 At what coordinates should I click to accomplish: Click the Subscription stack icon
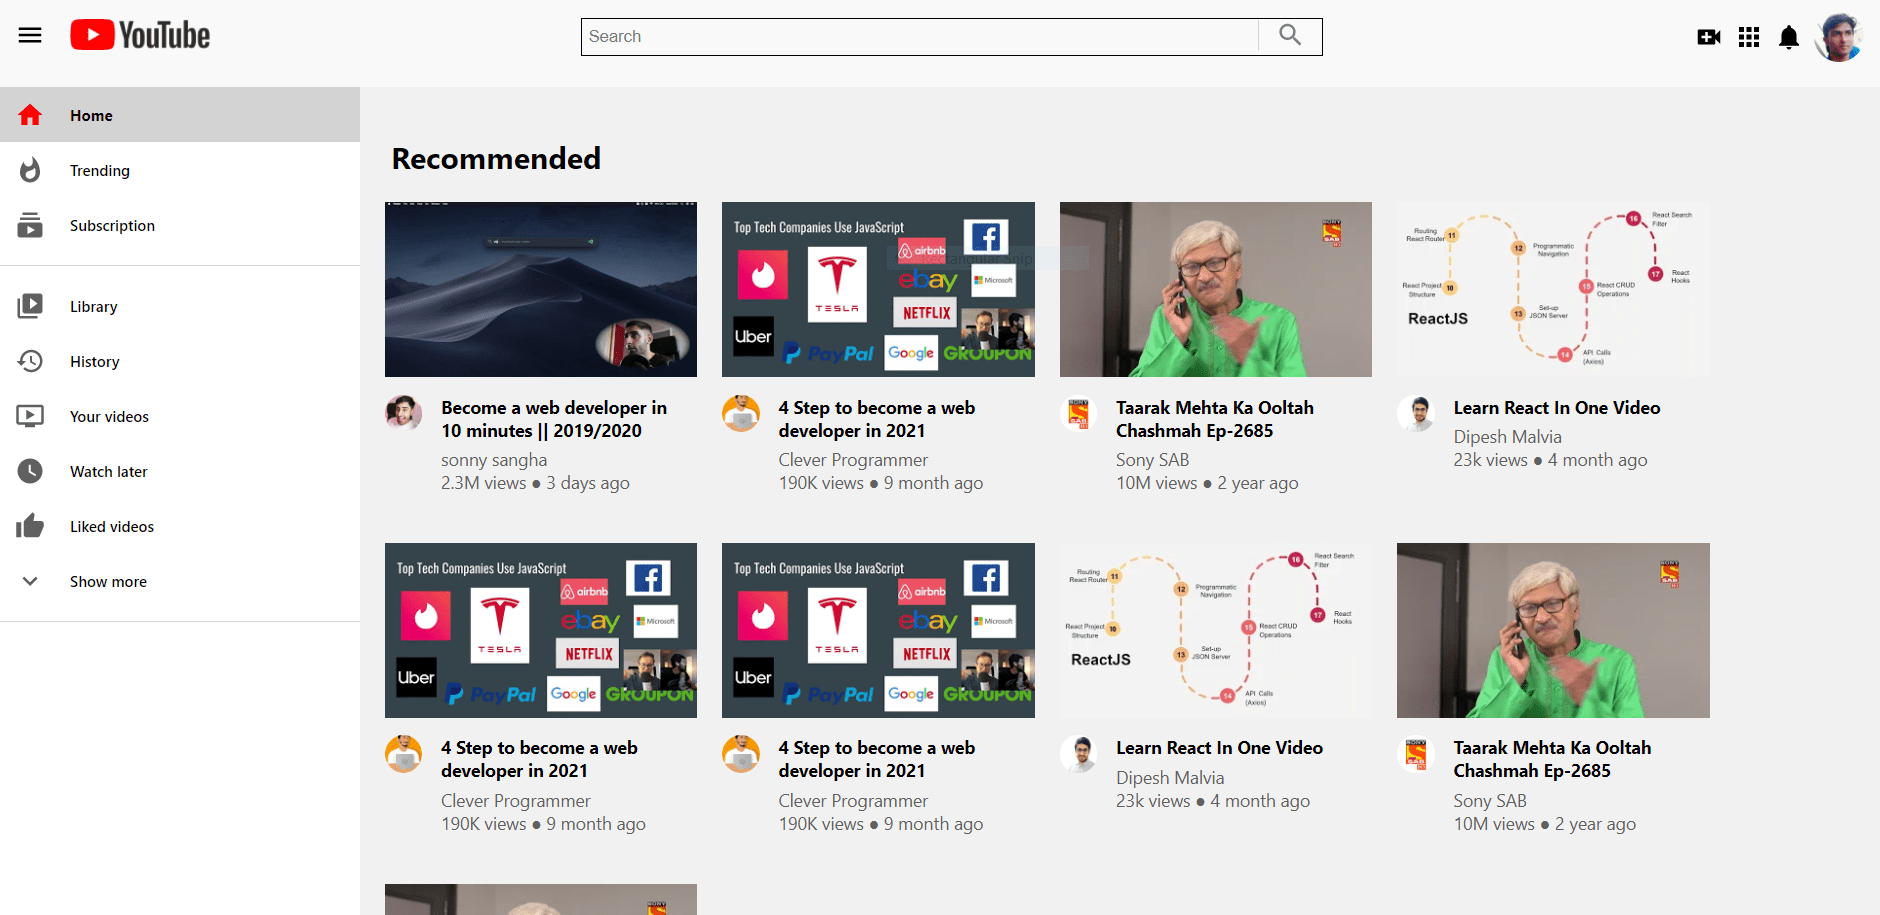(30, 225)
